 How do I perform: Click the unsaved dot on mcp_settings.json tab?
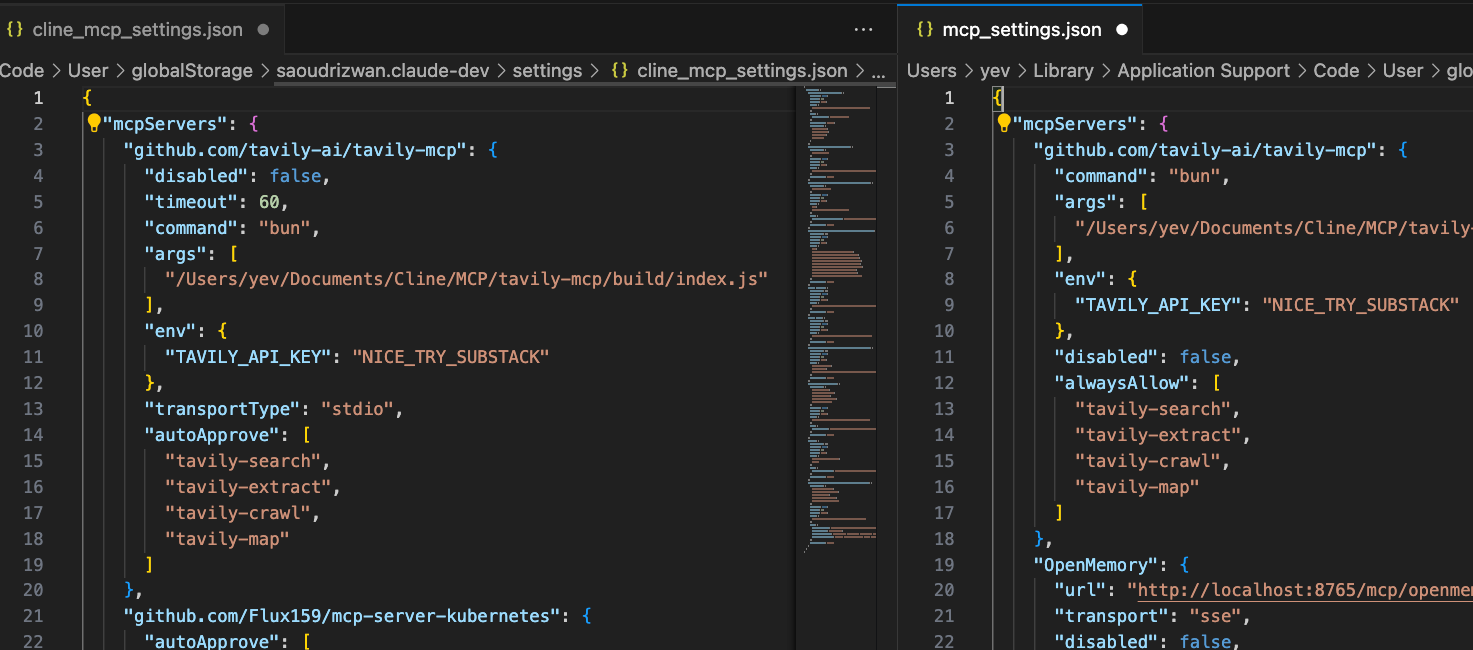coord(1121,30)
